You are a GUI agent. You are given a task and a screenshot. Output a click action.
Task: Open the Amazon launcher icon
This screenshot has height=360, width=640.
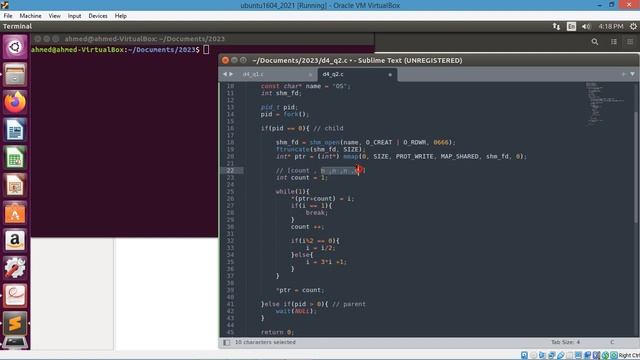coord(15,241)
